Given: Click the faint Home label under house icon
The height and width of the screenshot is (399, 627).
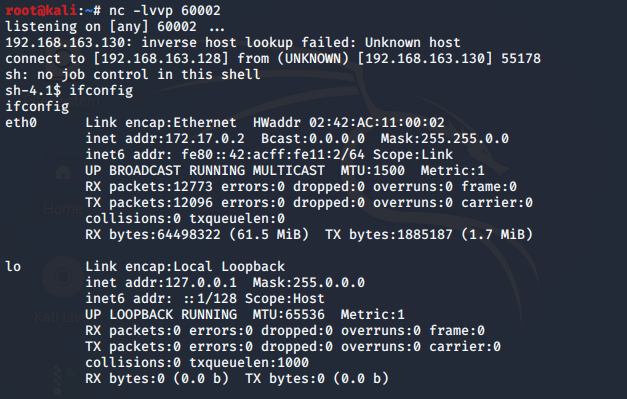Looking at the screenshot, I should point(63,209).
